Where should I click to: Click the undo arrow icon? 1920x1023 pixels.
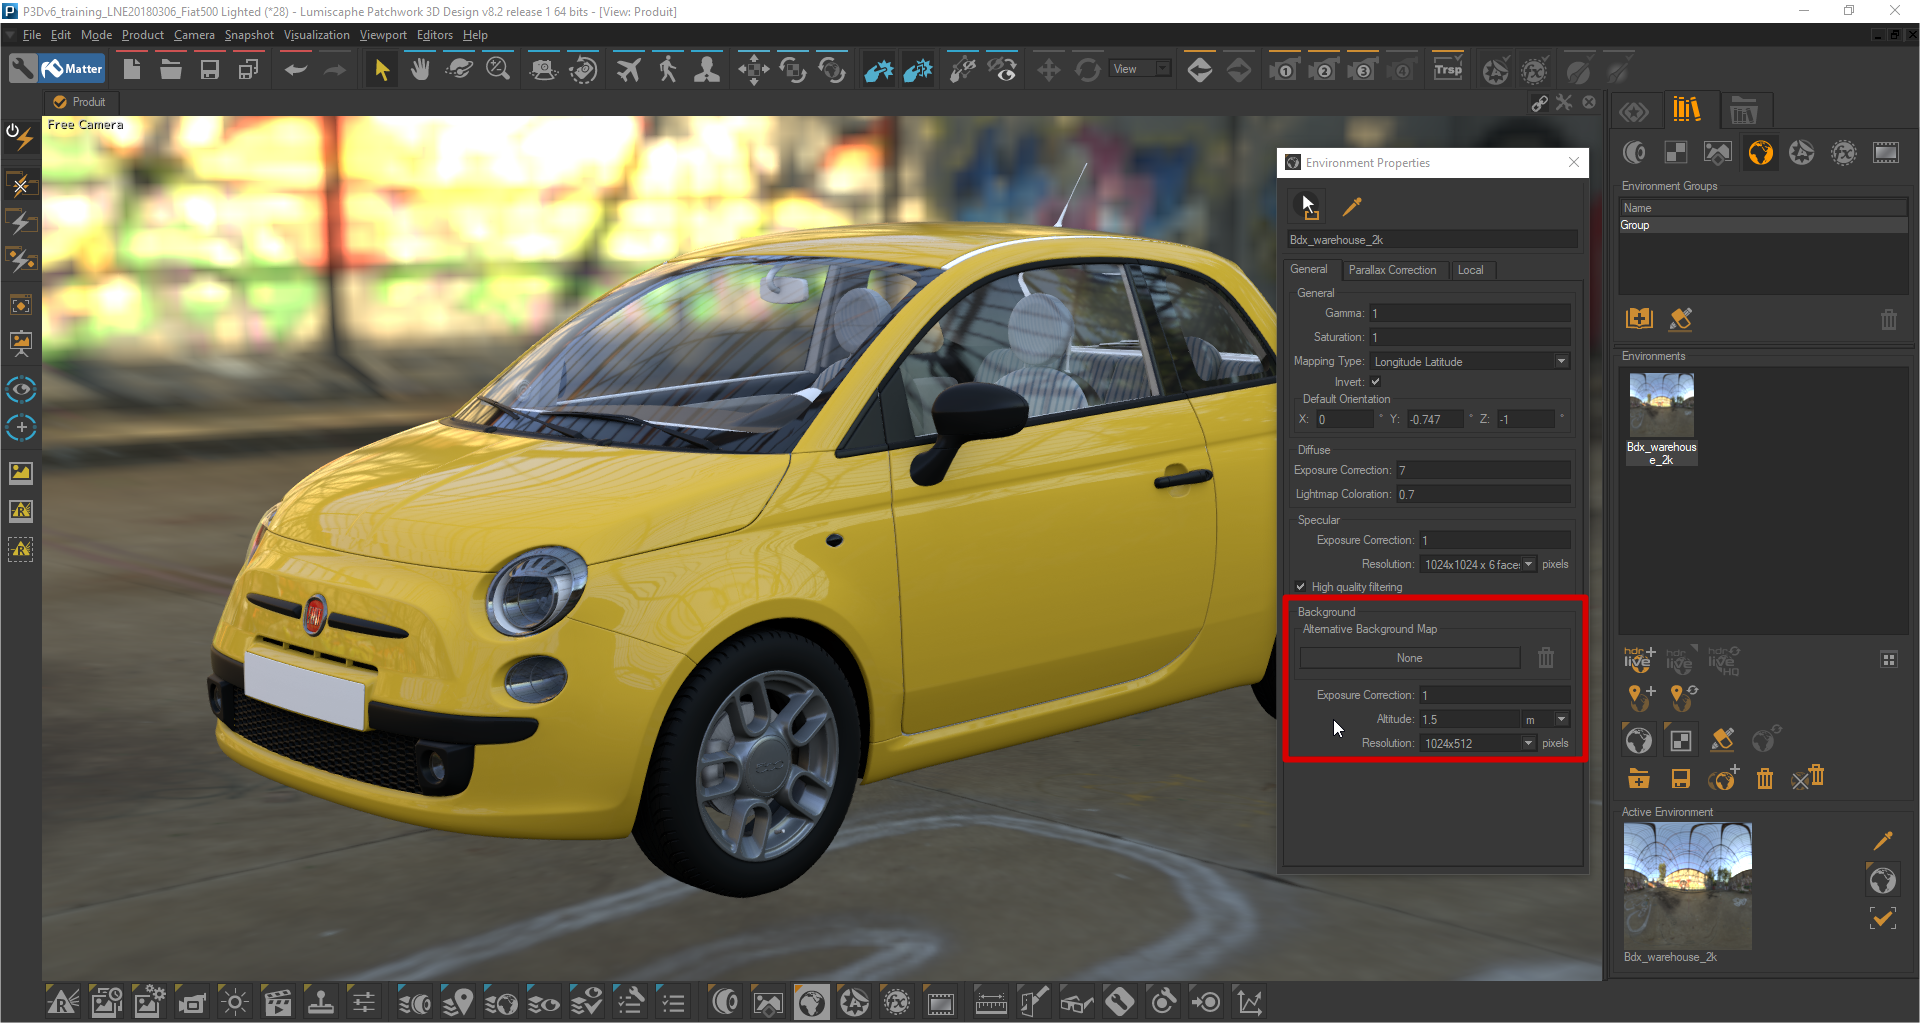295,69
